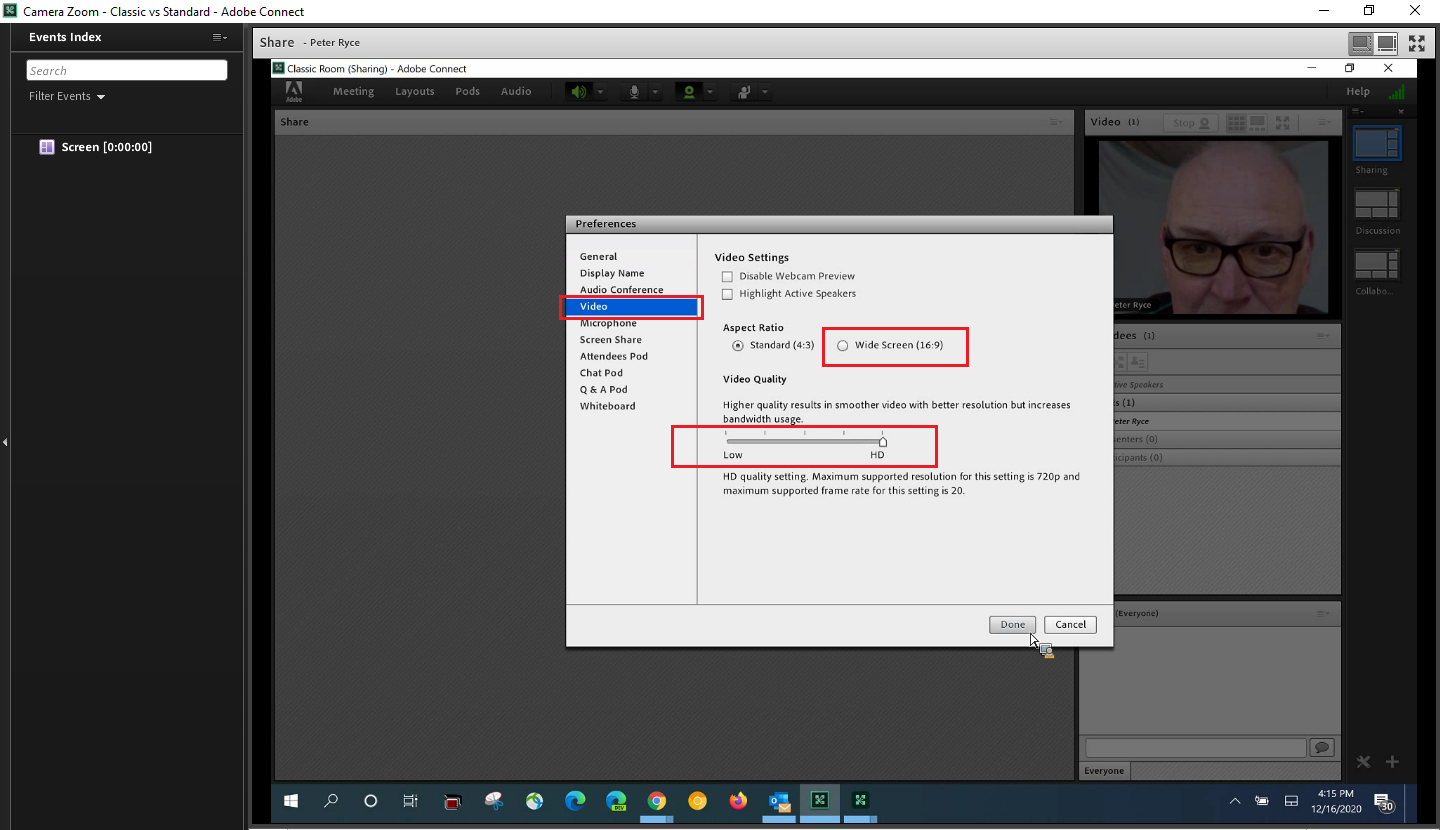
Task: Click the microphone icon in the meeting toolbar
Action: tap(634, 91)
